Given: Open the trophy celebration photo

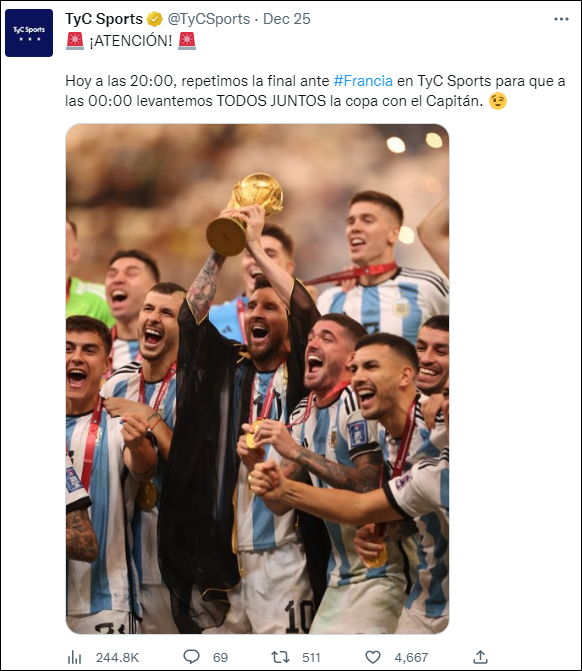Looking at the screenshot, I should [258, 379].
